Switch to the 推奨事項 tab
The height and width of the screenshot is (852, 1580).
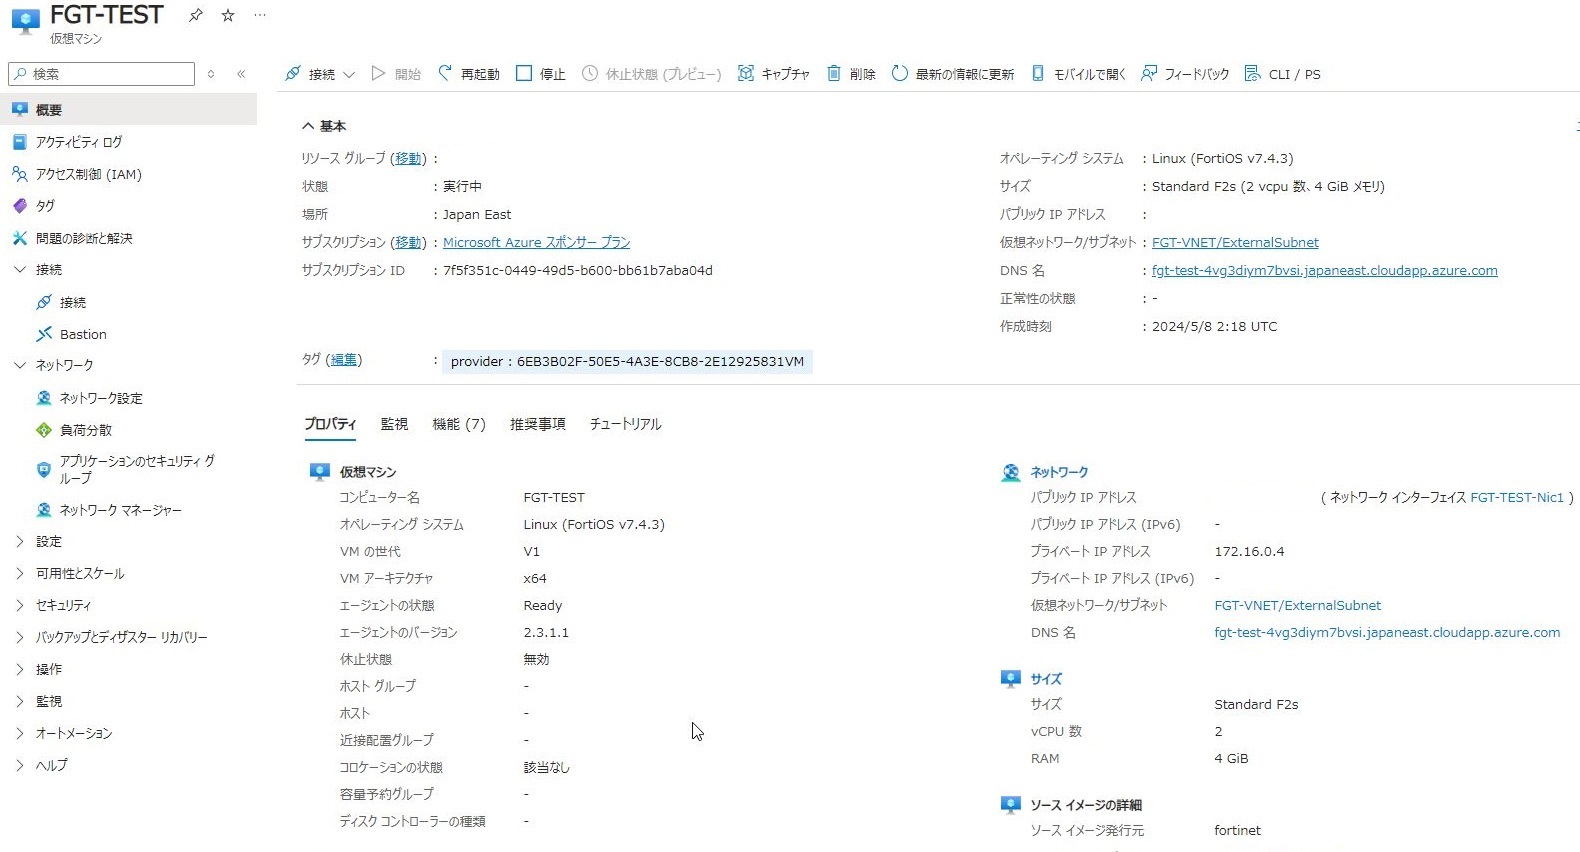click(538, 425)
